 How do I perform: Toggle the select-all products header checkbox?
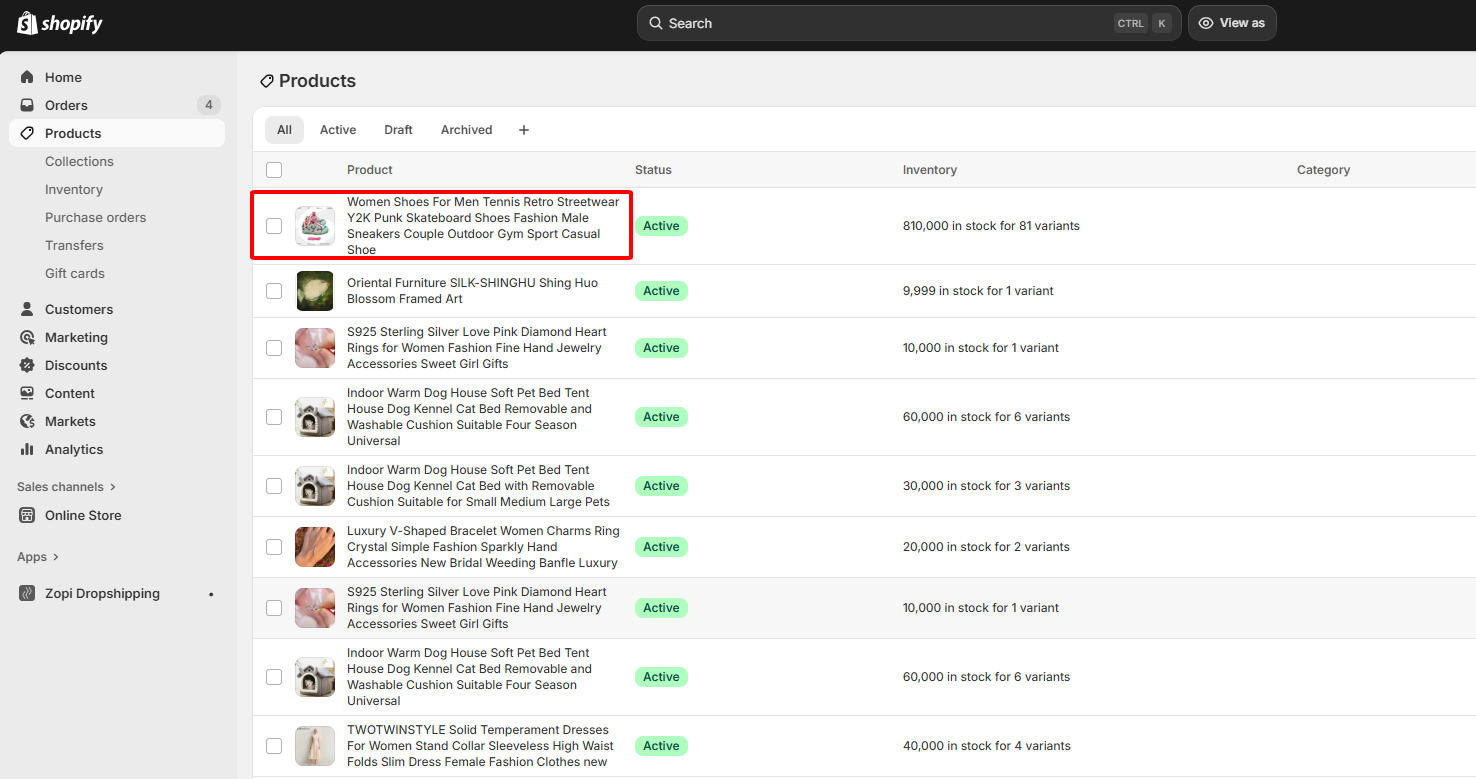(274, 170)
